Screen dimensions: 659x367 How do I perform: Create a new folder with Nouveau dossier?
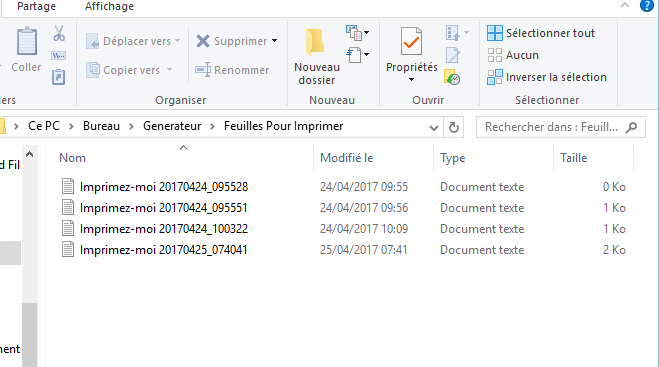[x=316, y=56]
